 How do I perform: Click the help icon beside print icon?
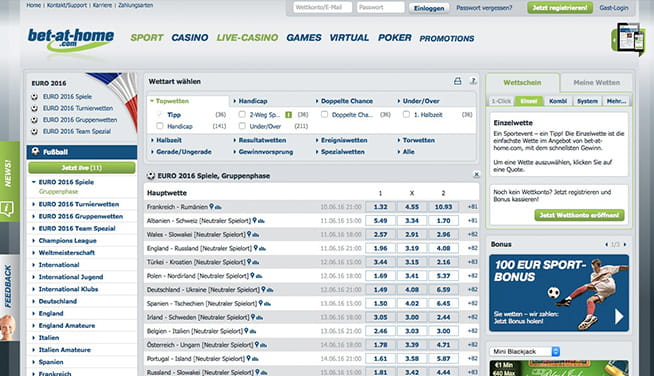coord(473,81)
